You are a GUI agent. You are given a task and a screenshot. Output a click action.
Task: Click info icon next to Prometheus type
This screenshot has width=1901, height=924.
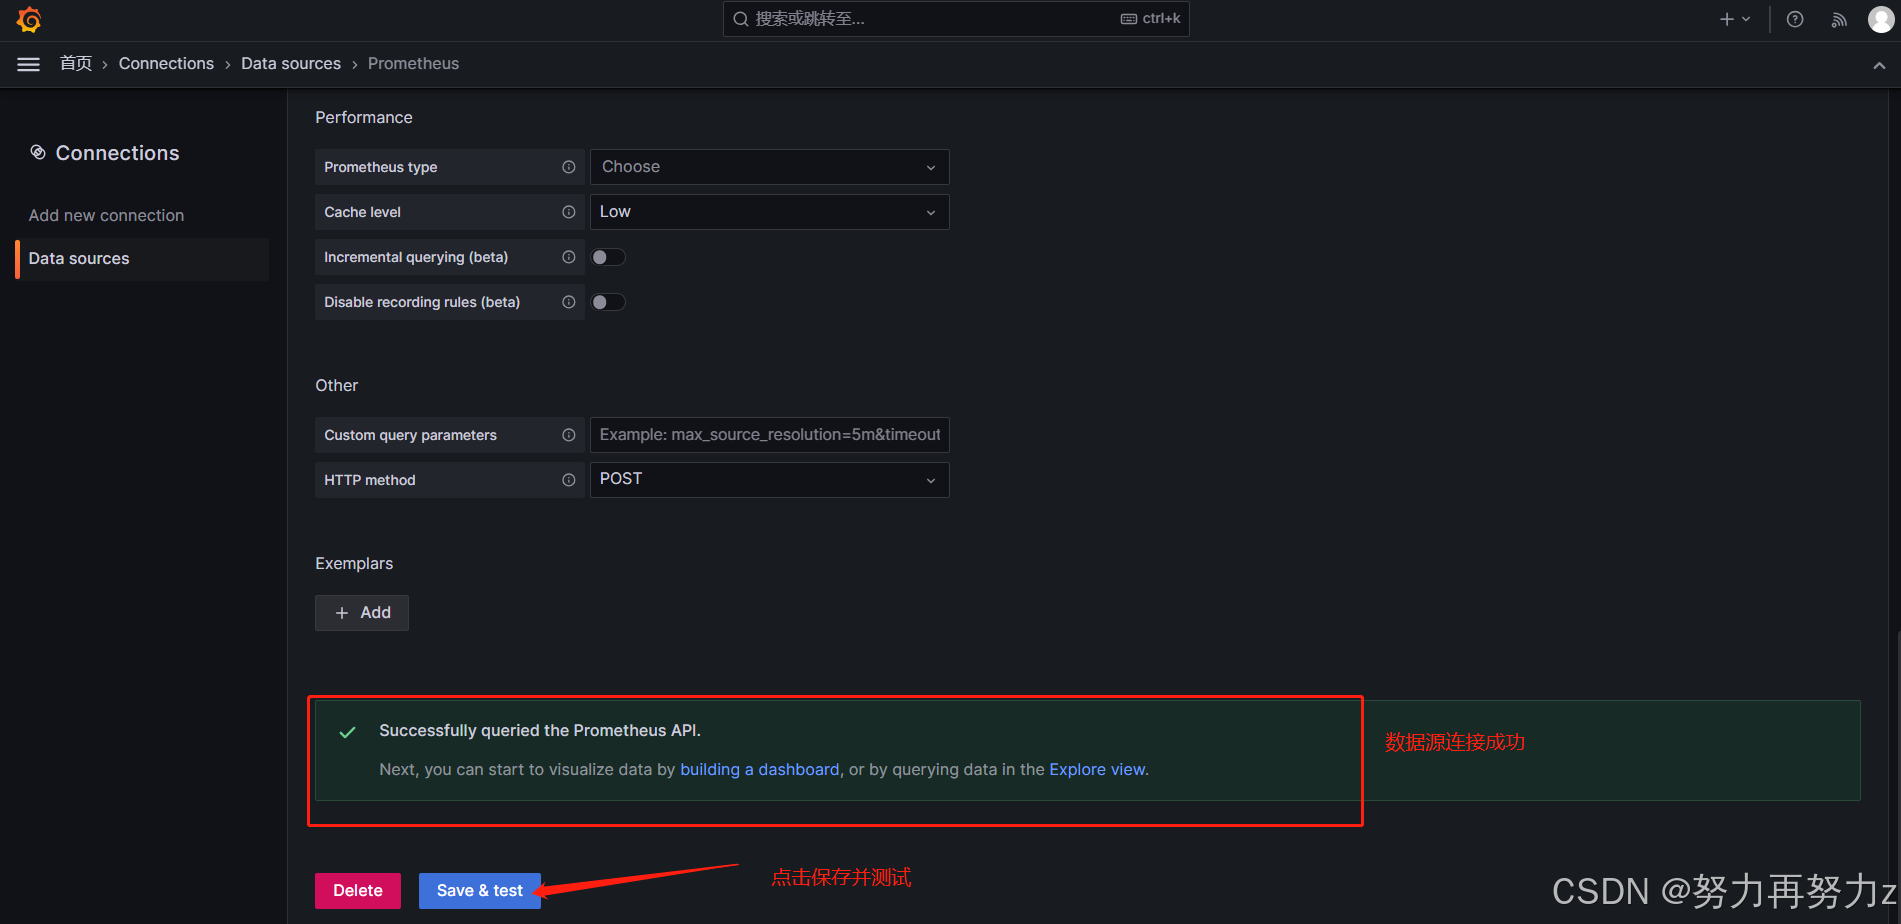point(569,167)
